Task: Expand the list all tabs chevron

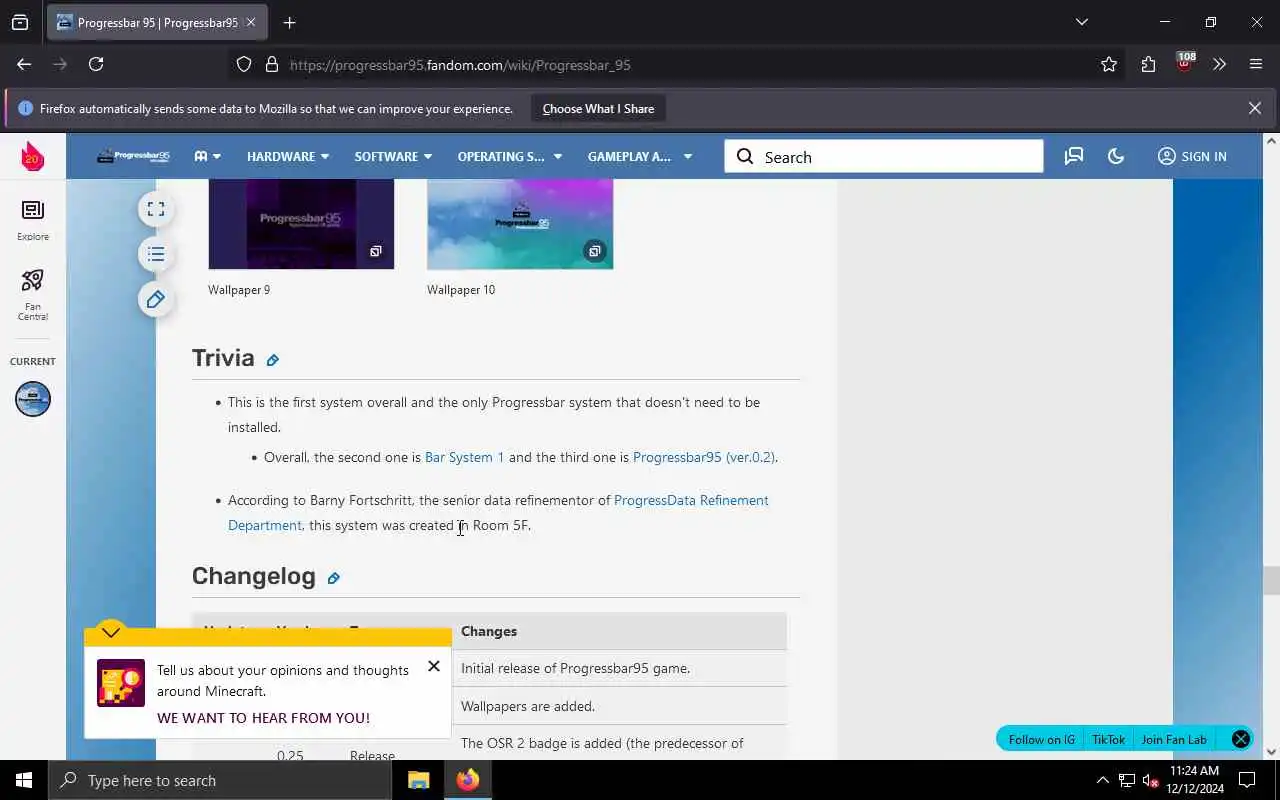Action: (1081, 22)
